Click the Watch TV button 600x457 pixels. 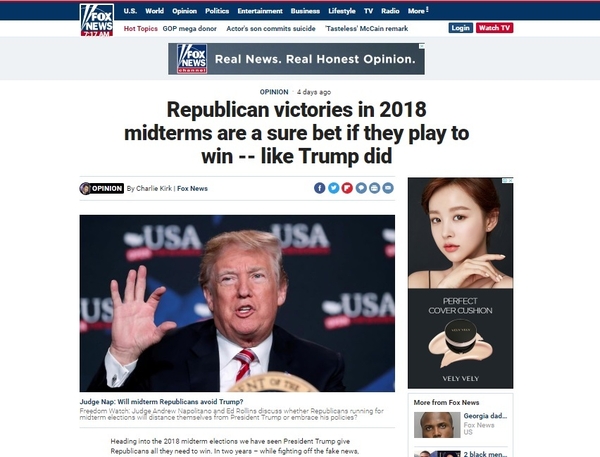click(x=494, y=28)
